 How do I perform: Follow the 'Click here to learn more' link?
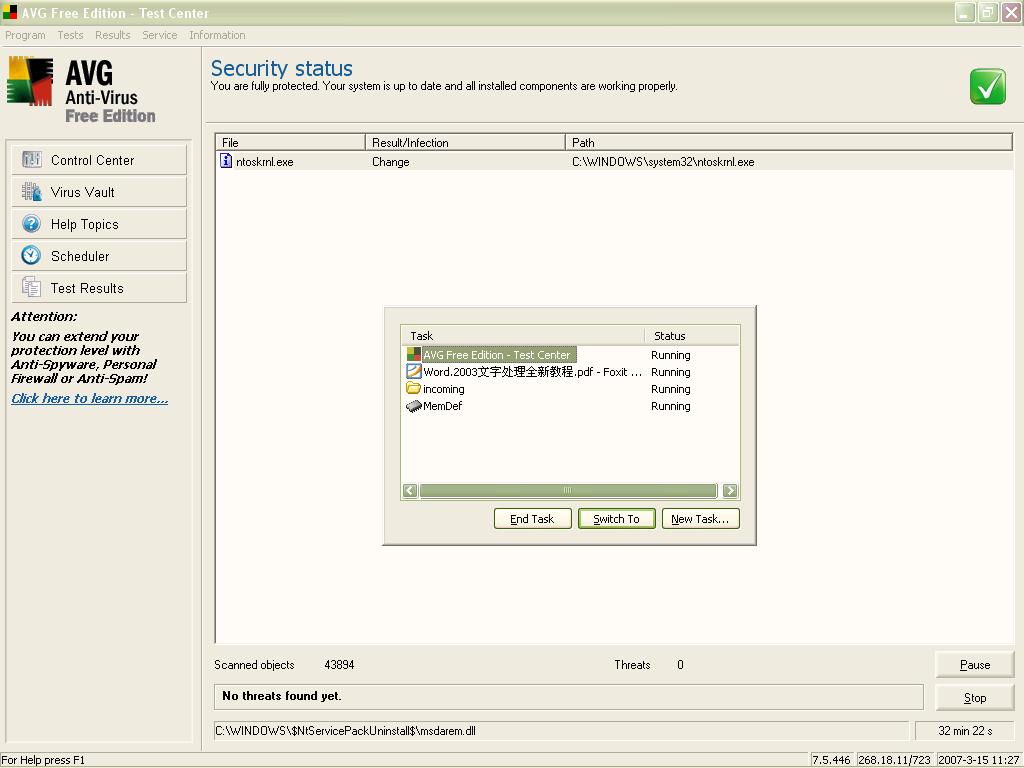click(89, 398)
